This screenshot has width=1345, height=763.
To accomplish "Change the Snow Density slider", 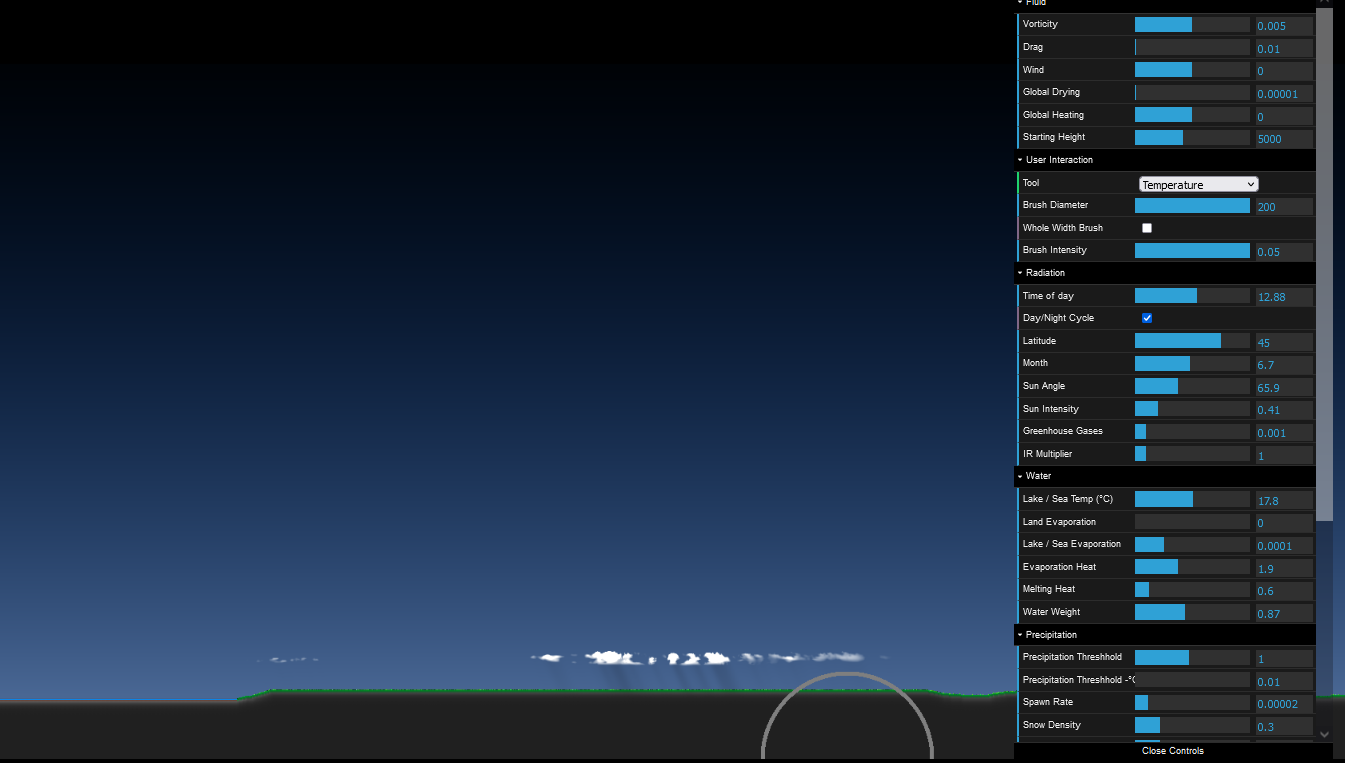I will (1192, 725).
